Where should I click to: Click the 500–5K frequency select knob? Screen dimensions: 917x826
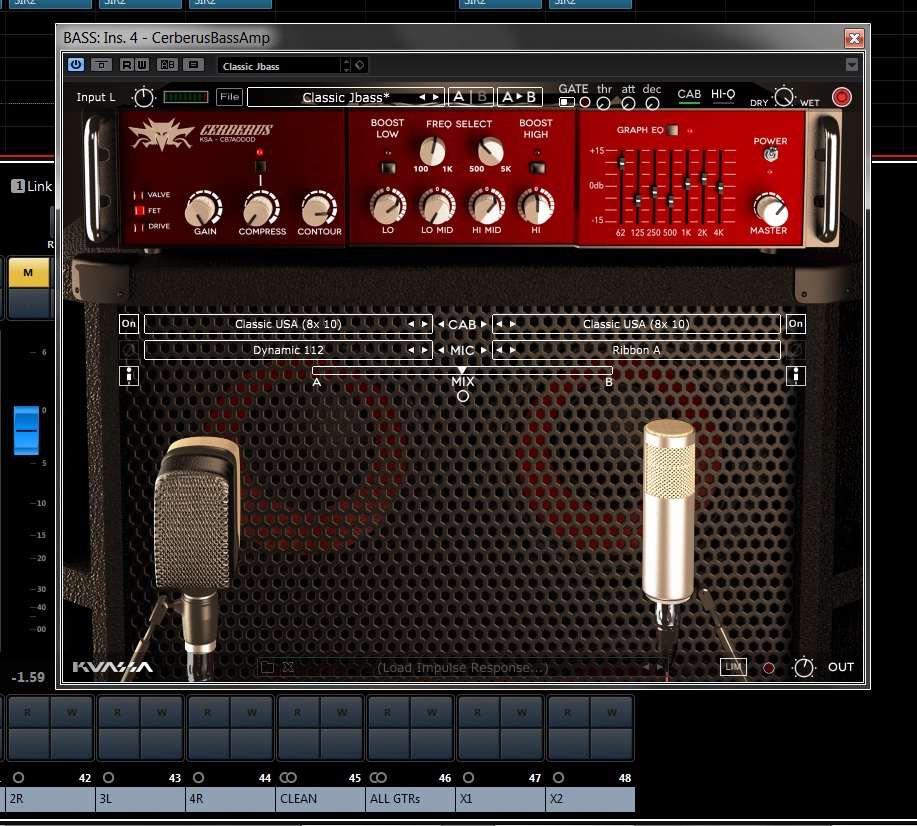point(490,150)
